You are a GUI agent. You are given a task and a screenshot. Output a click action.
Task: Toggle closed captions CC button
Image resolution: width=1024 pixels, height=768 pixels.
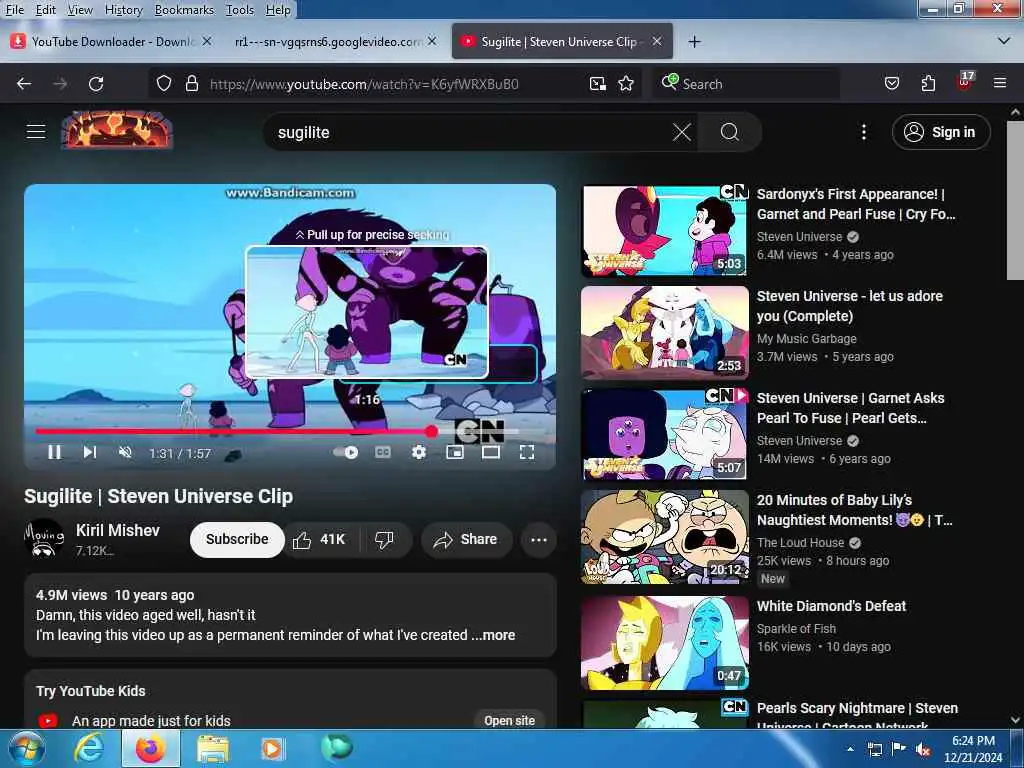(x=383, y=452)
